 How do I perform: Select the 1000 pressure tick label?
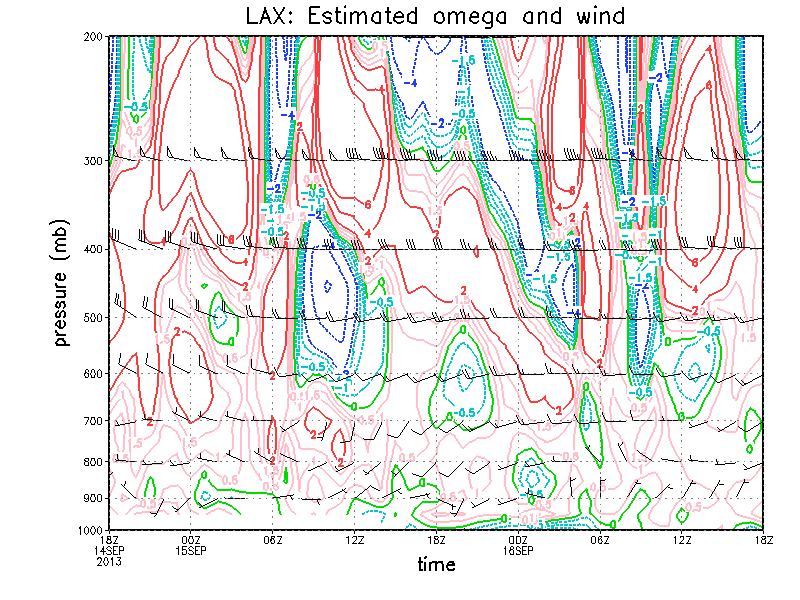pyautogui.click(x=90, y=530)
